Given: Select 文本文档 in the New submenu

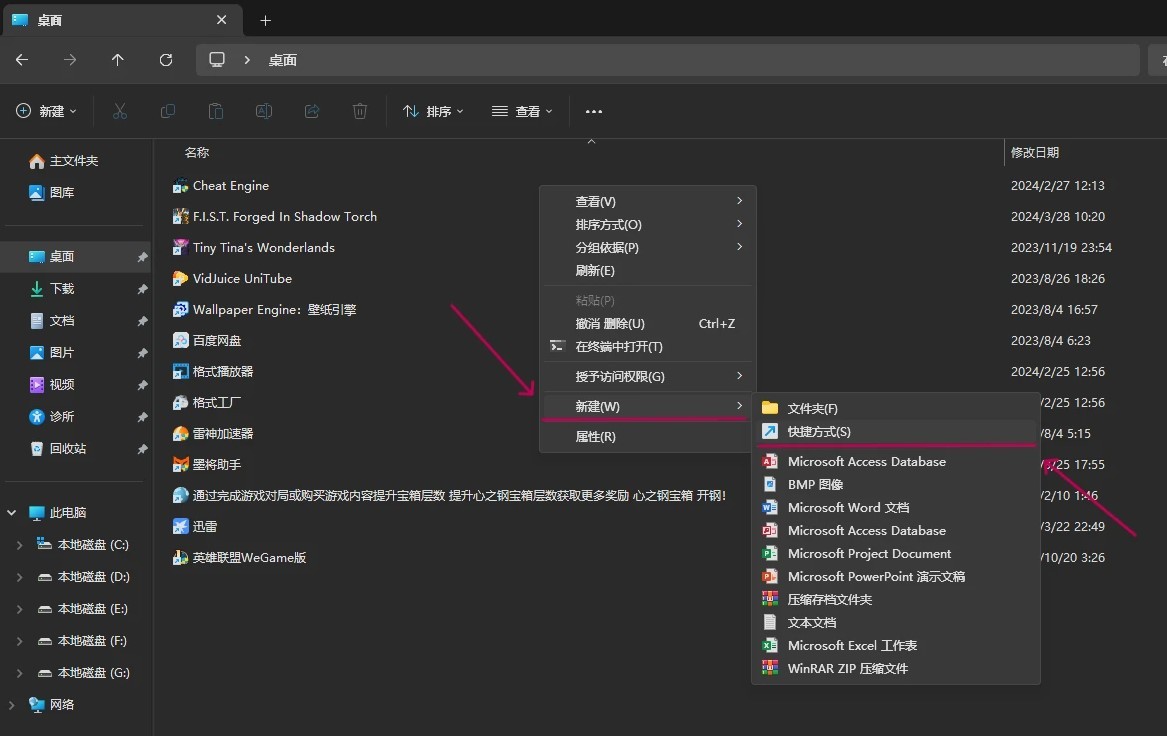Looking at the screenshot, I should (x=811, y=623).
